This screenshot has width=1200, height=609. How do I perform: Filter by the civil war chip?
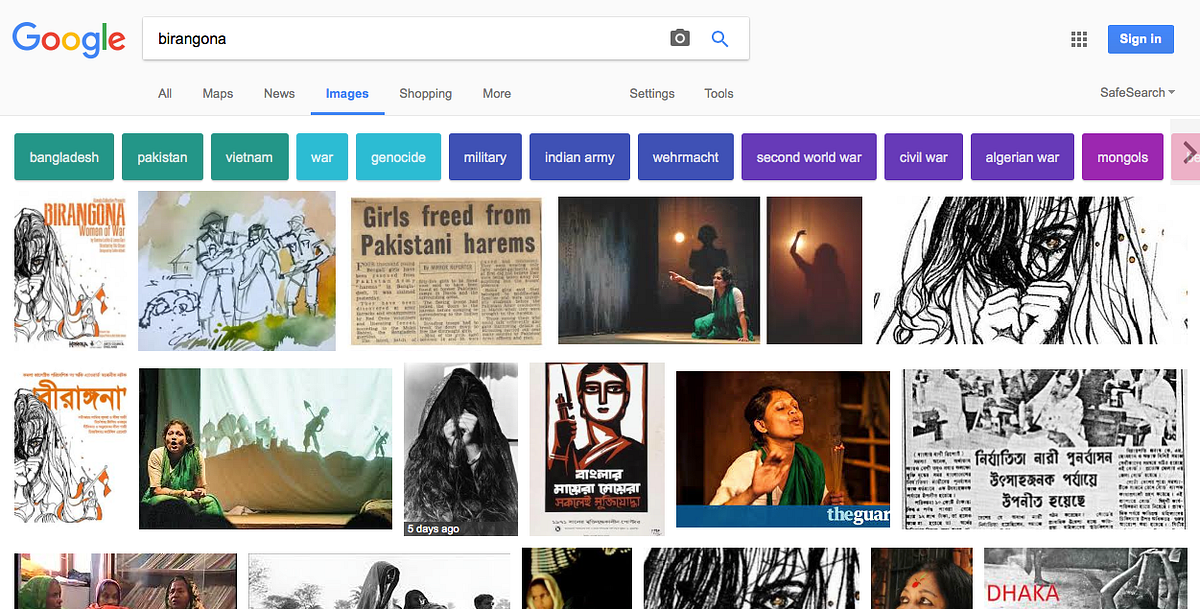[x=923, y=157]
